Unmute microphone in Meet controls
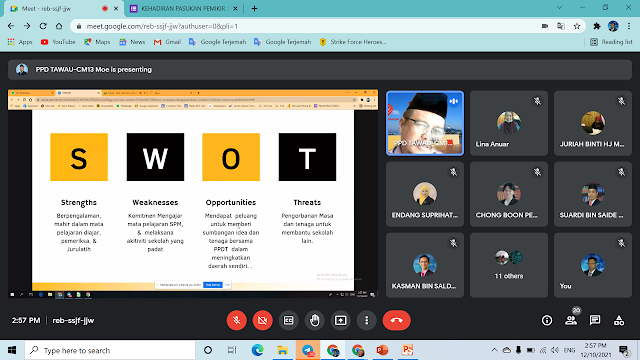The width and height of the screenshot is (640, 360). pyautogui.click(x=236, y=320)
